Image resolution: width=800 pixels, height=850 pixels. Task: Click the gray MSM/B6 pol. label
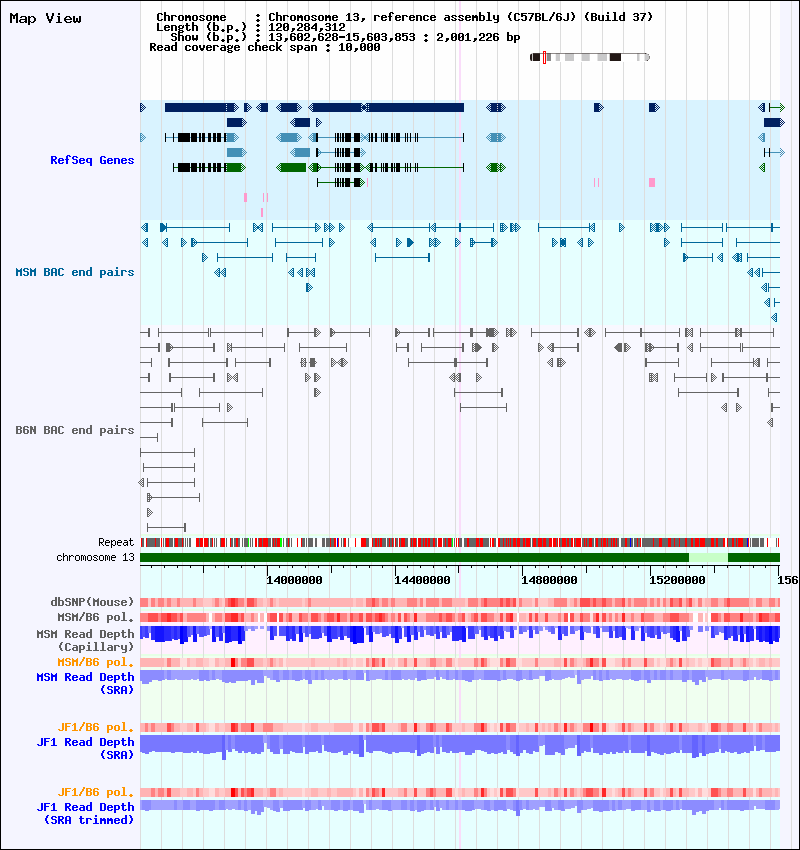point(95,617)
